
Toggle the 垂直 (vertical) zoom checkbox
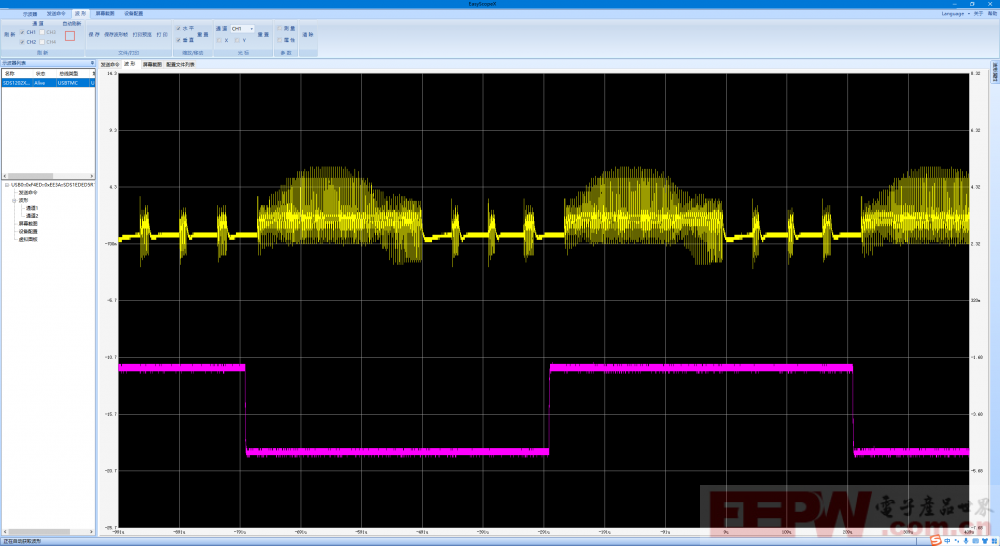pyautogui.click(x=179, y=40)
